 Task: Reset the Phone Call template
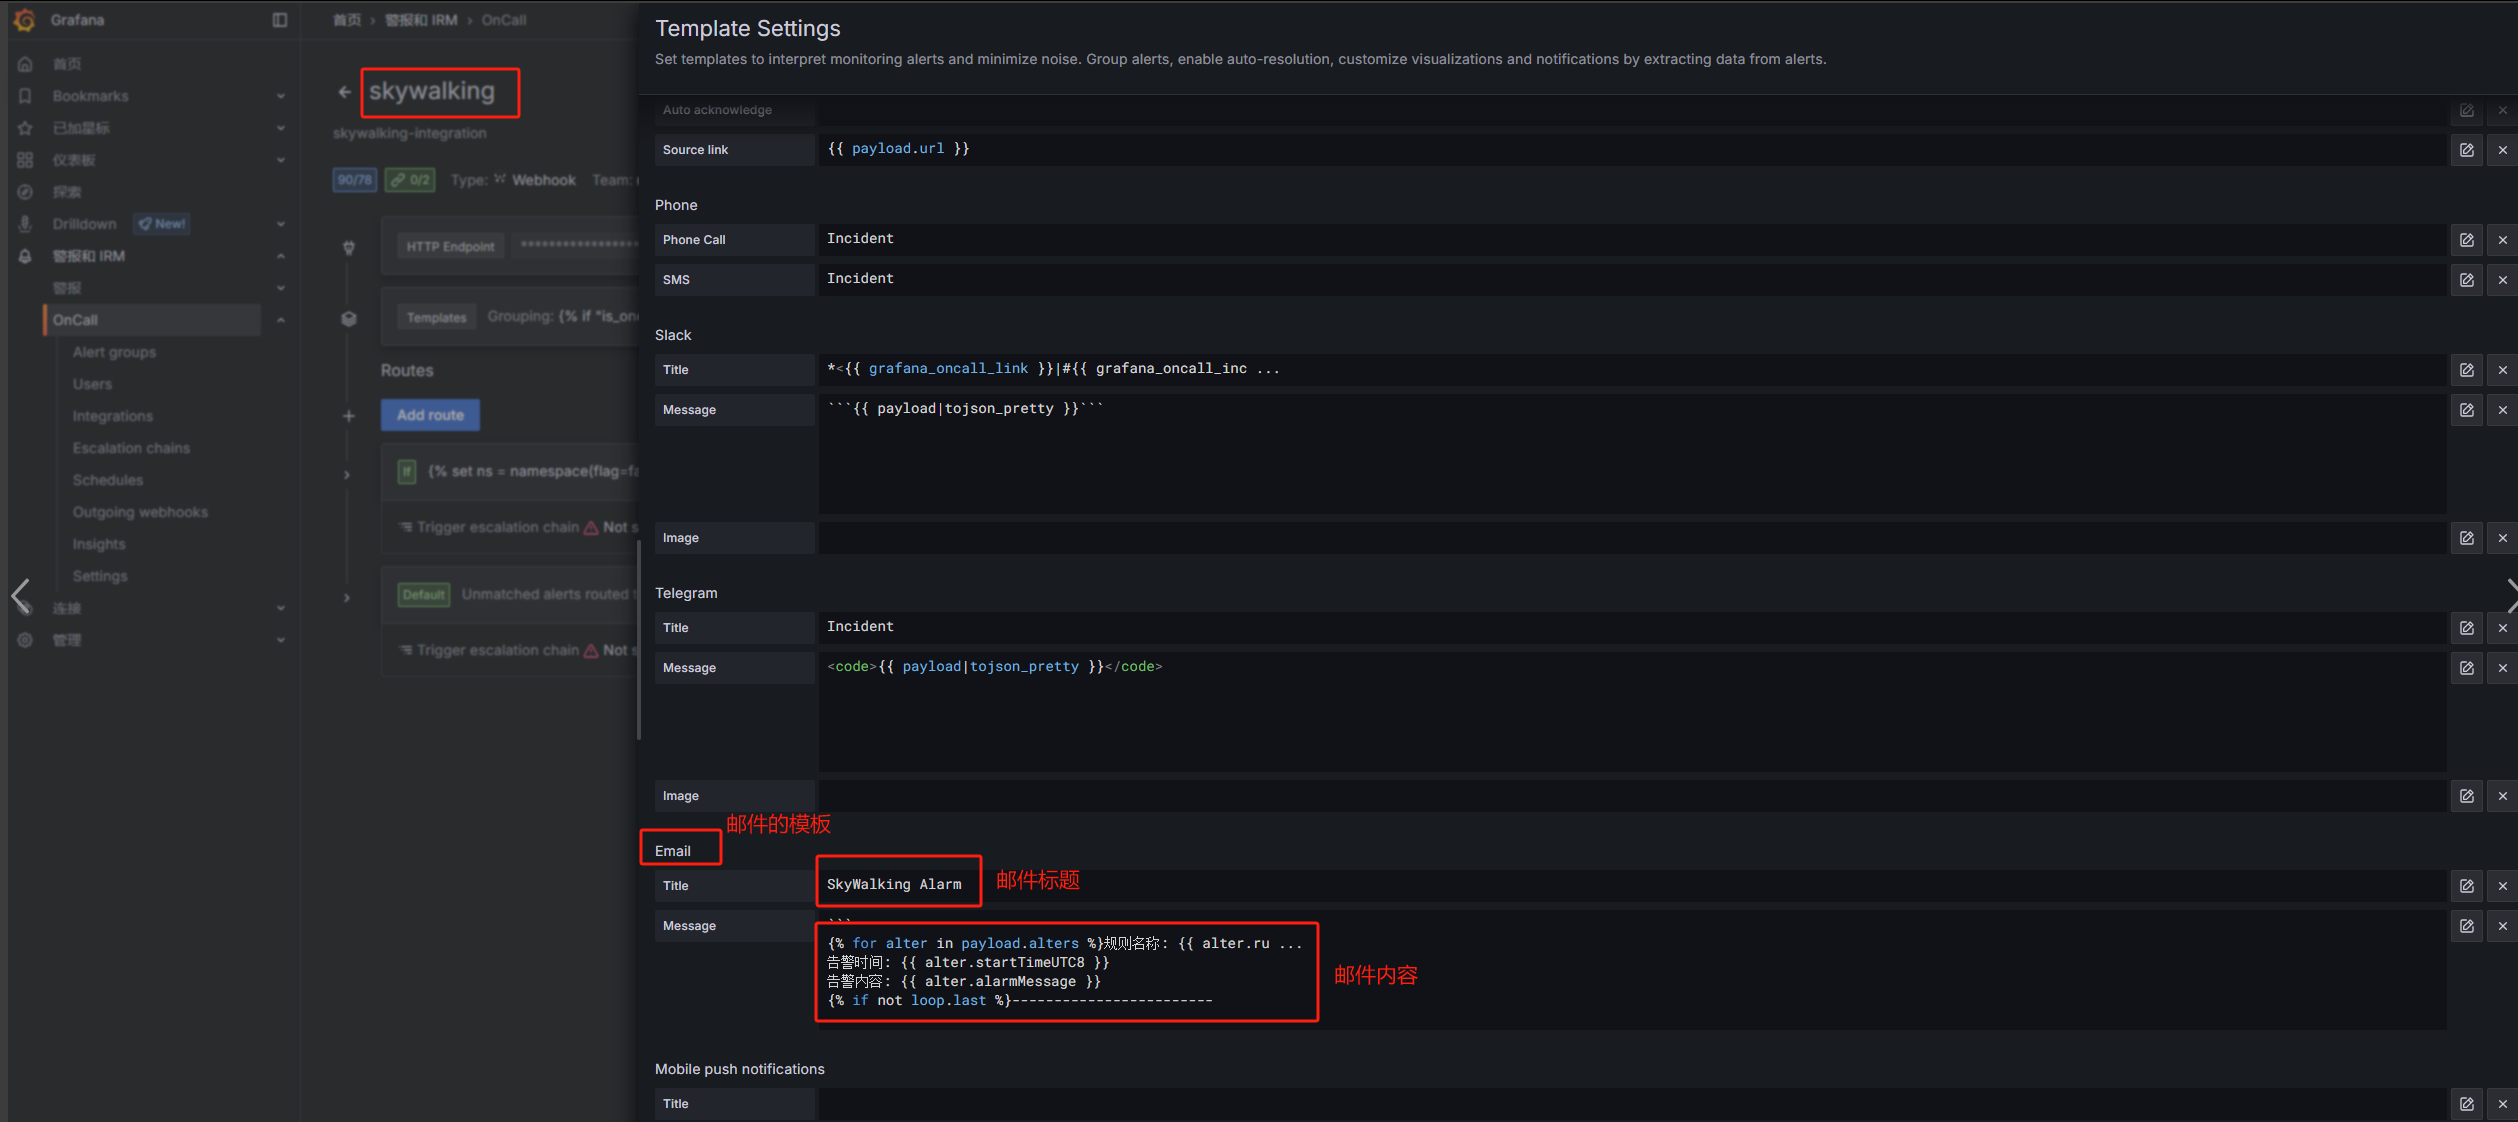[2502, 240]
